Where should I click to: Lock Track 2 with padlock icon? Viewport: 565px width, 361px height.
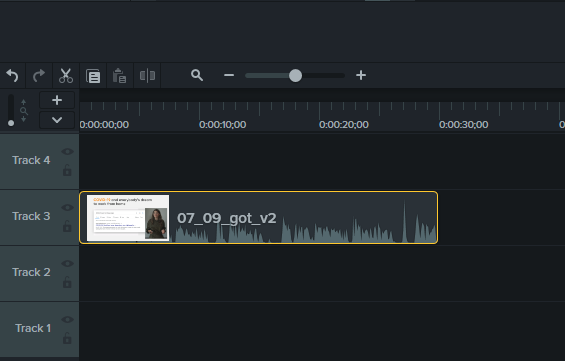[67, 282]
